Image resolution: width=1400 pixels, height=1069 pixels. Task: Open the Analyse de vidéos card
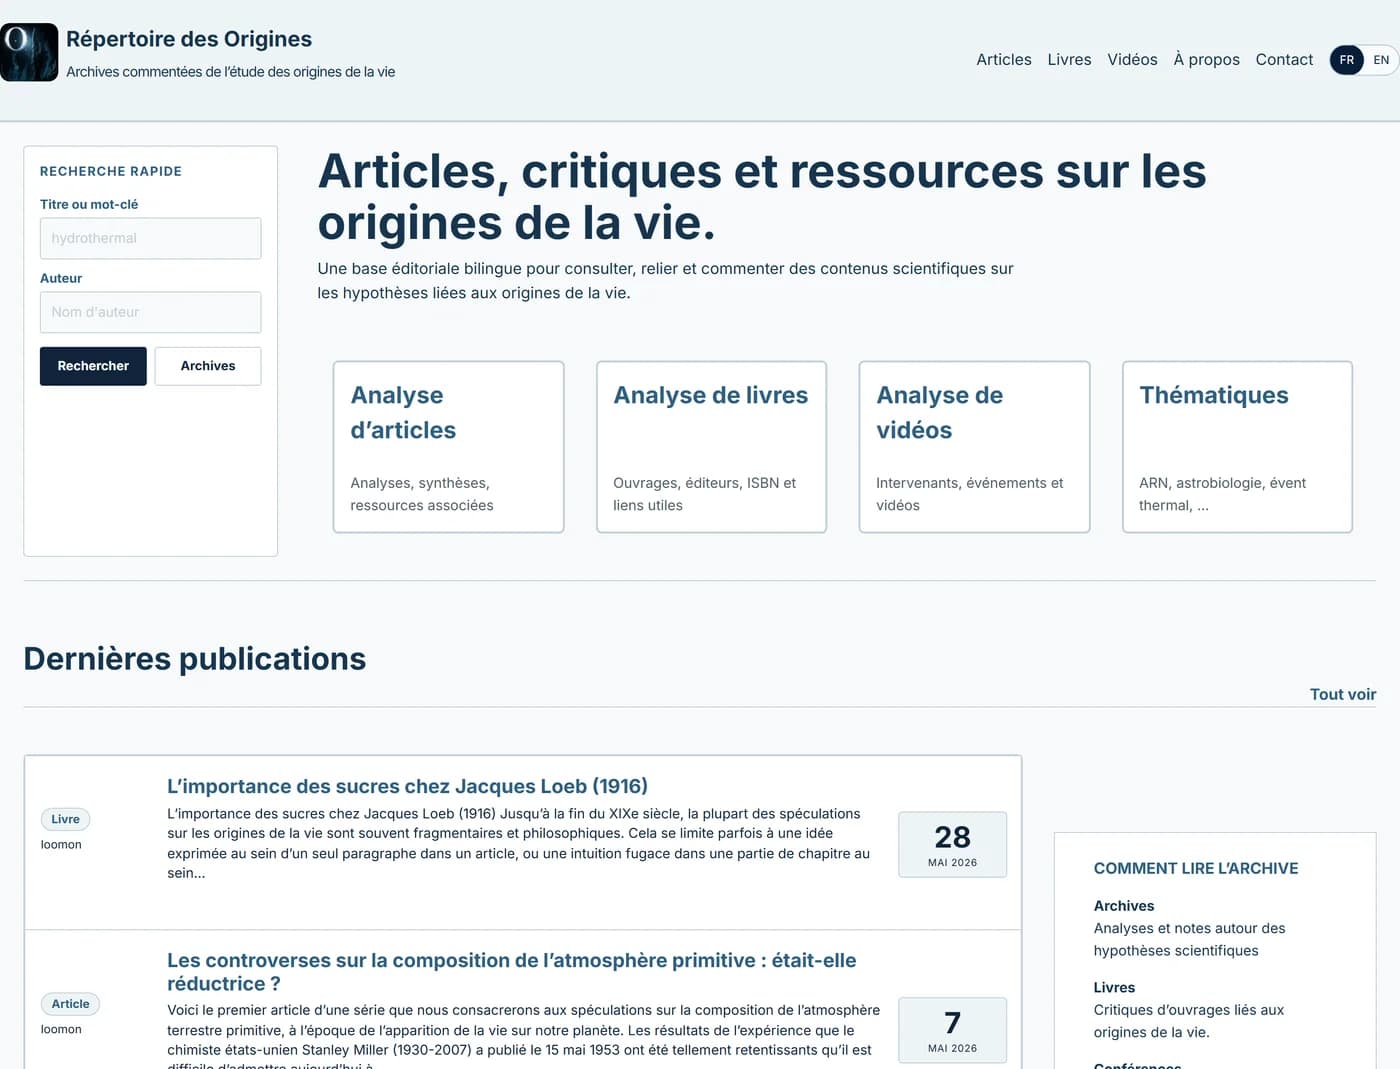(974, 447)
